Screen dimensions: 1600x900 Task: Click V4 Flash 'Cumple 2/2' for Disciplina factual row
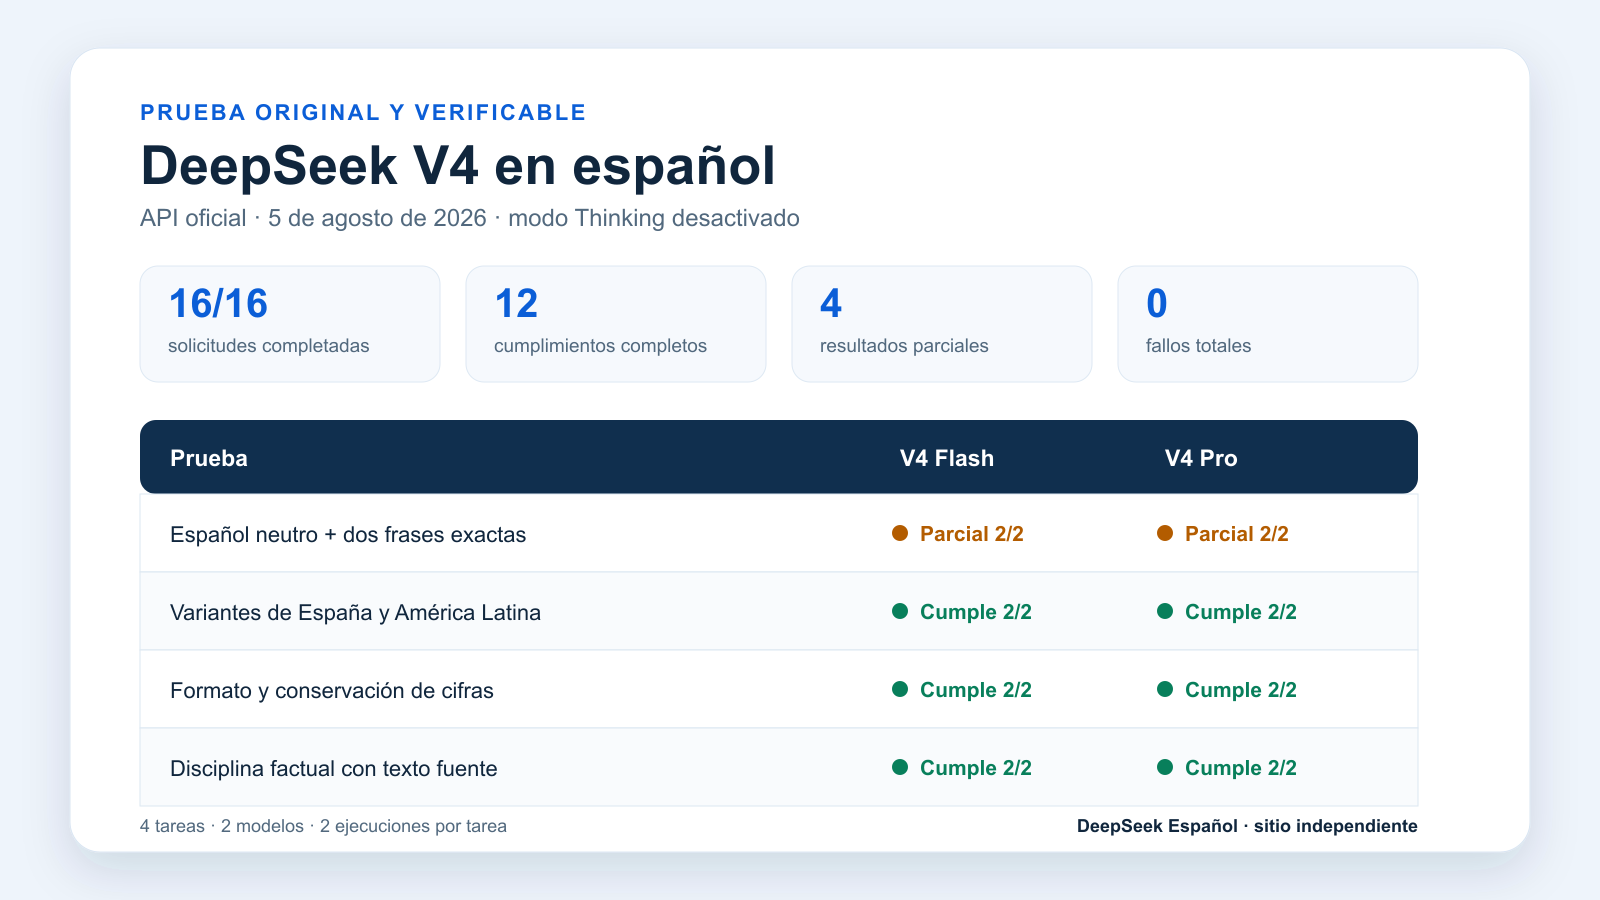pyautogui.click(x=962, y=768)
